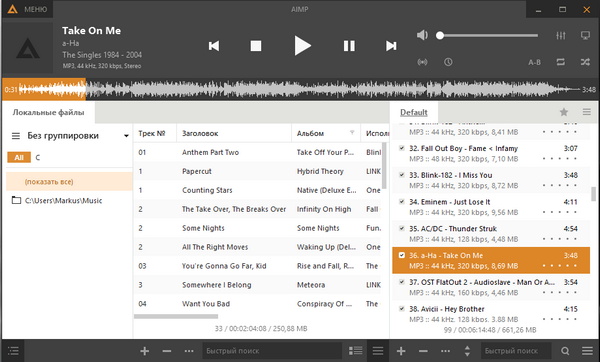This screenshot has height=362, width=600.
Task: Open the playlist sort arrows menu
Action: click(x=467, y=351)
